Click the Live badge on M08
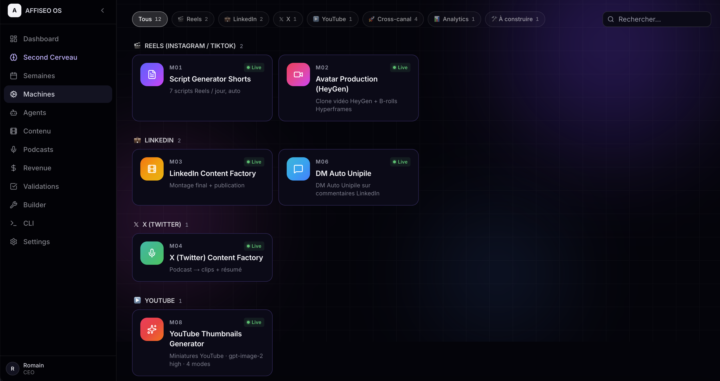Image resolution: width=720 pixels, height=381 pixels. click(x=254, y=322)
